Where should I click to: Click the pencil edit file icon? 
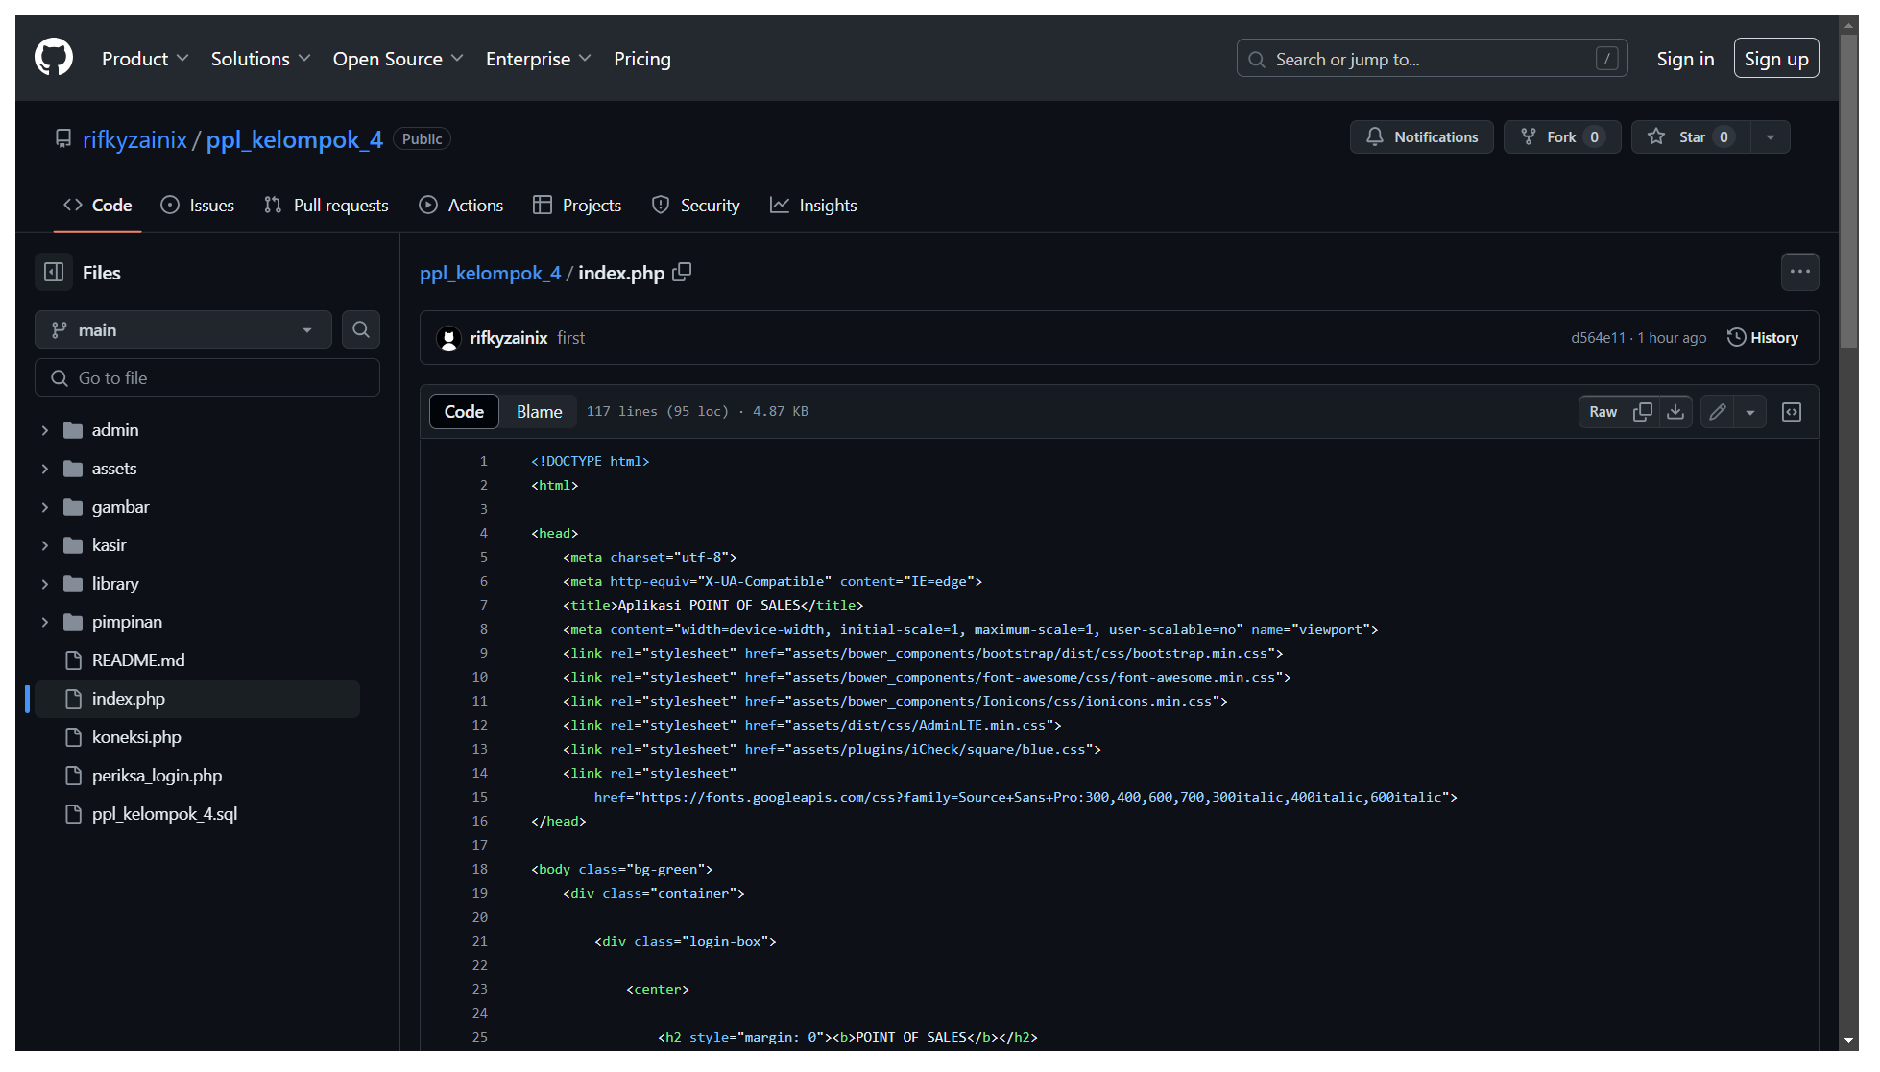click(x=1717, y=412)
